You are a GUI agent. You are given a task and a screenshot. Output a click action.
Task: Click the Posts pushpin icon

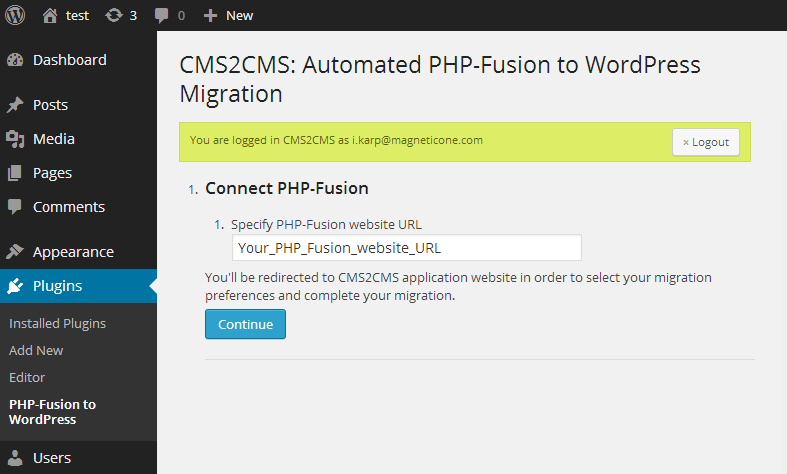point(15,105)
